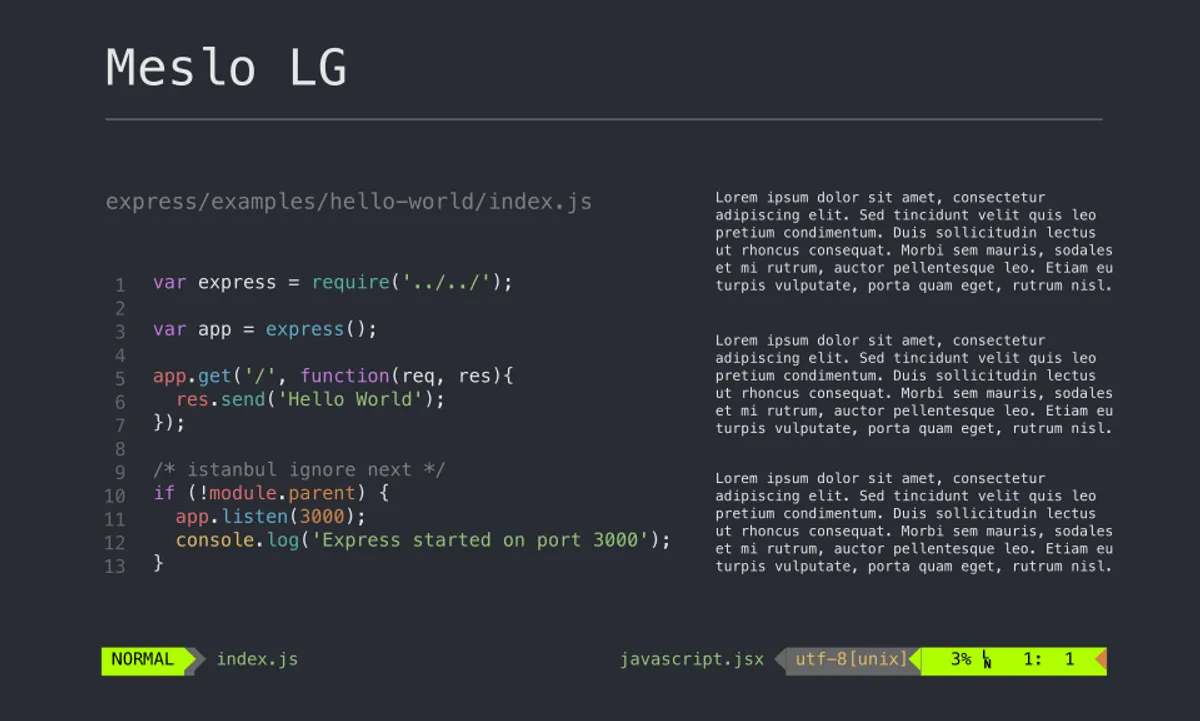Click 'app.listen' on line 11
Viewport: 1200px width, 721px height.
pyautogui.click(x=231, y=517)
